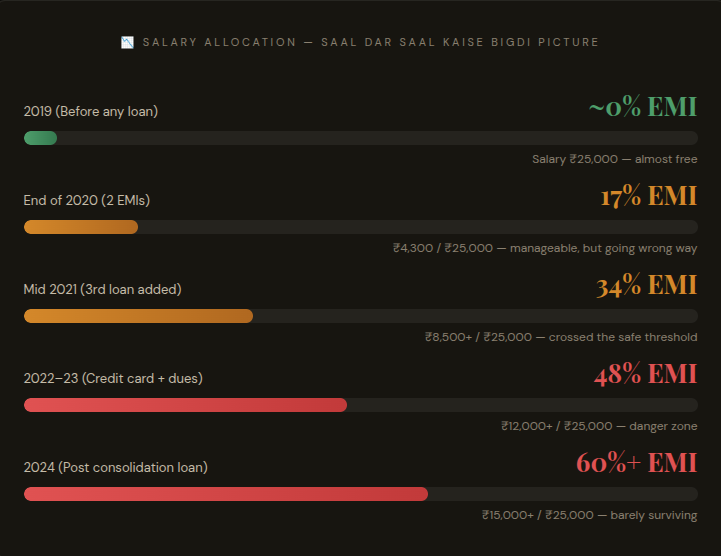This screenshot has width=721, height=556.
Task: Click the green 2019 progress bar
Action: coord(41,138)
